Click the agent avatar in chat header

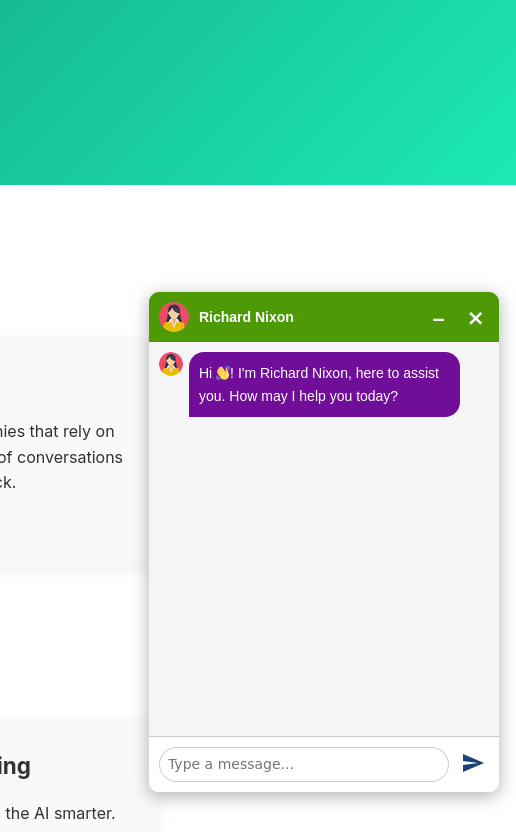pos(174,317)
